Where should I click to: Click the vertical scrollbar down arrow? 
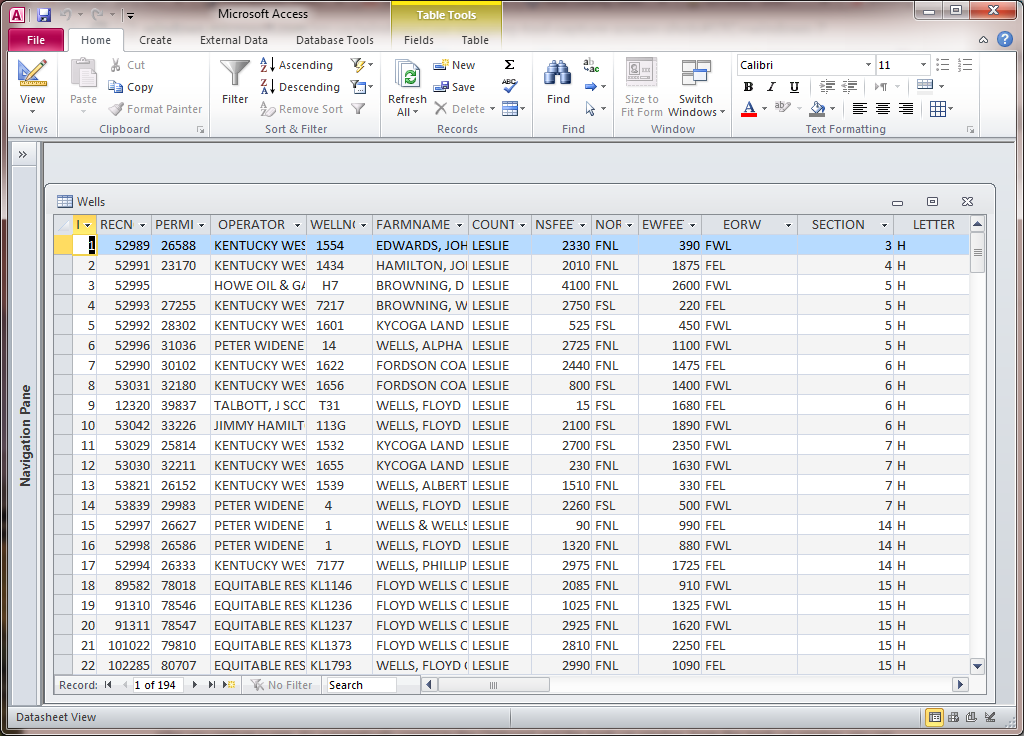click(x=977, y=666)
